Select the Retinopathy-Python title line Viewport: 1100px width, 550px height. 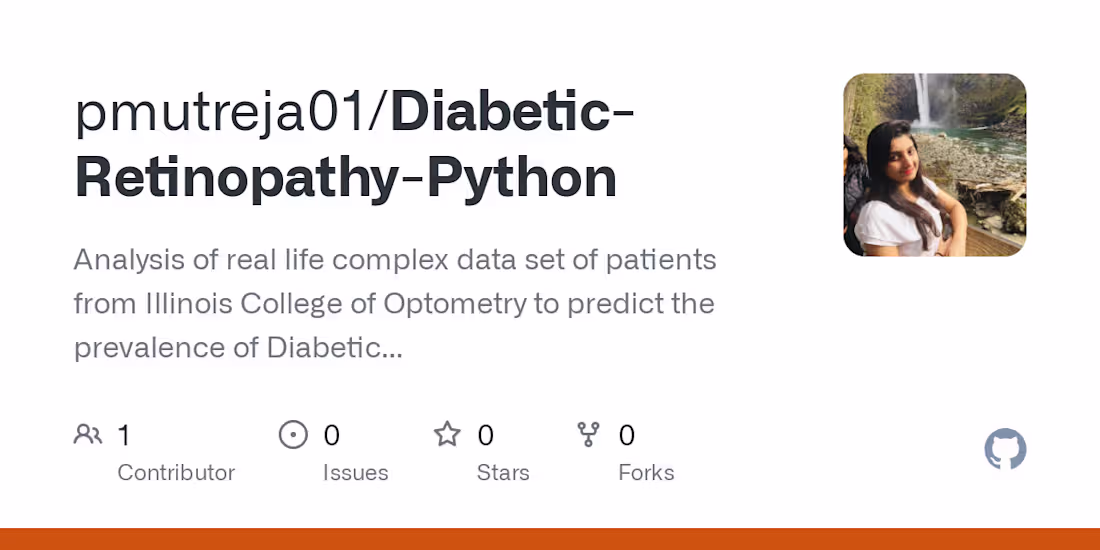tap(346, 177)
